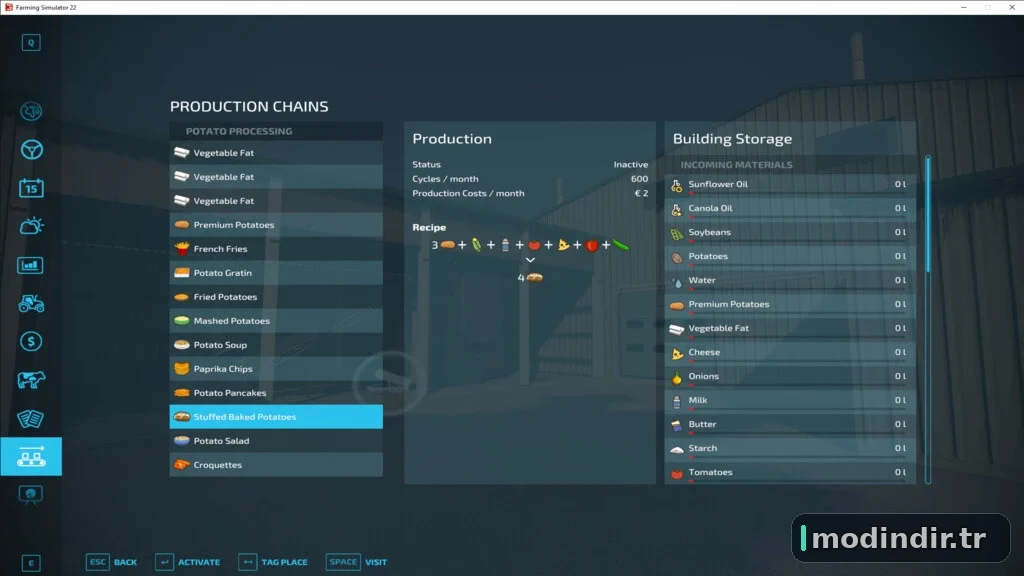Select Fried Potatoes production
1024x576 pixels.
coord(276,297)
